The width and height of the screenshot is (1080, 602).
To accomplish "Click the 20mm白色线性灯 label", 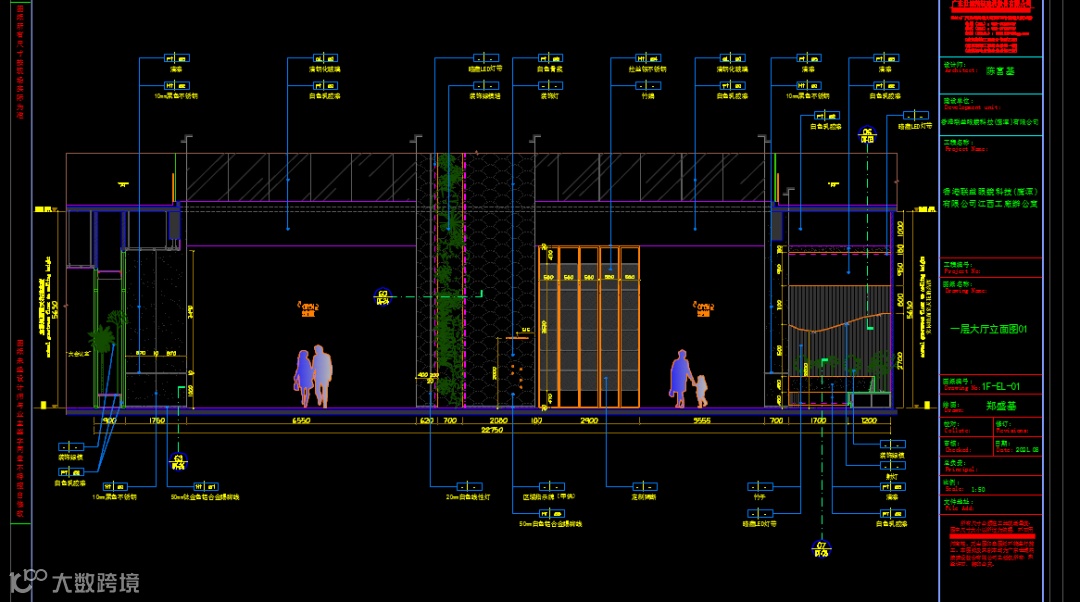I will pos(468,497).
